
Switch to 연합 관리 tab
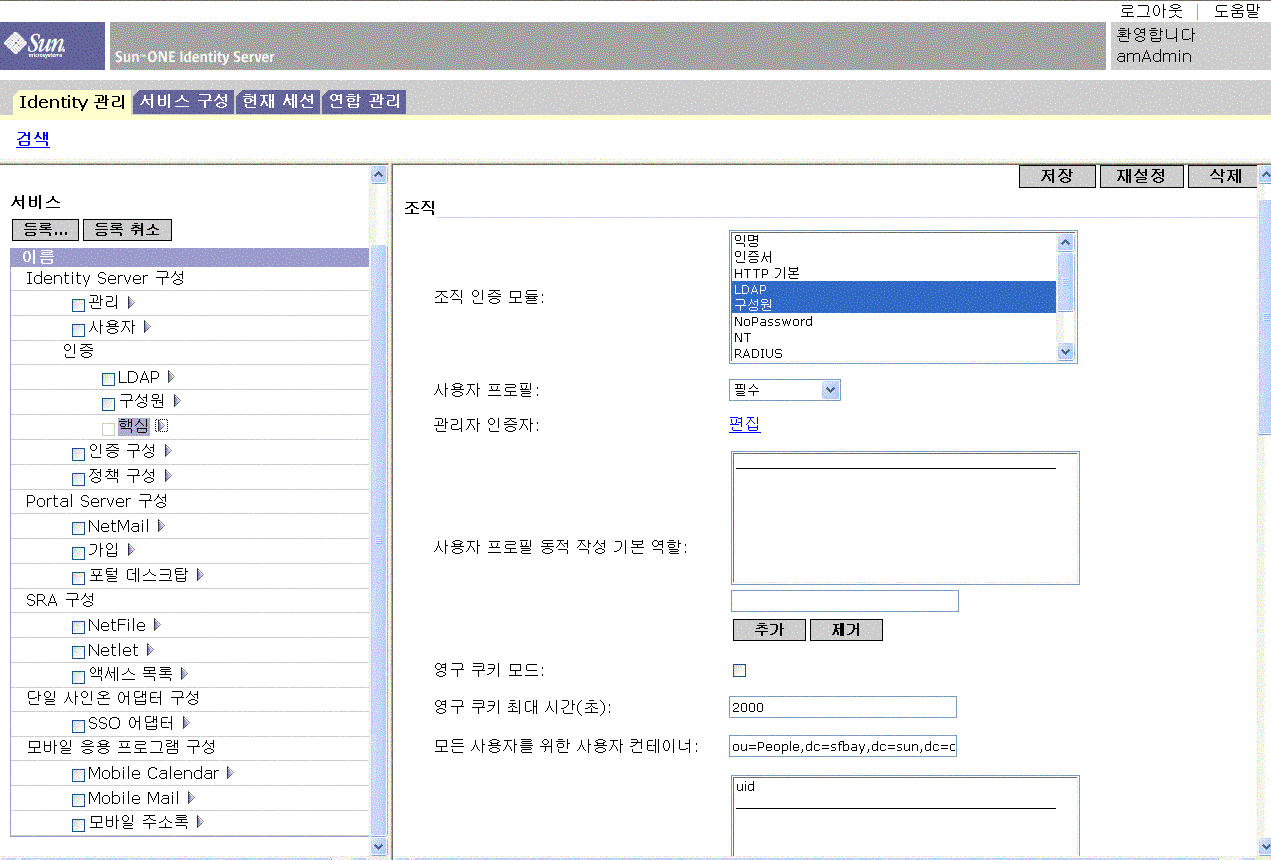coord(364,102)
